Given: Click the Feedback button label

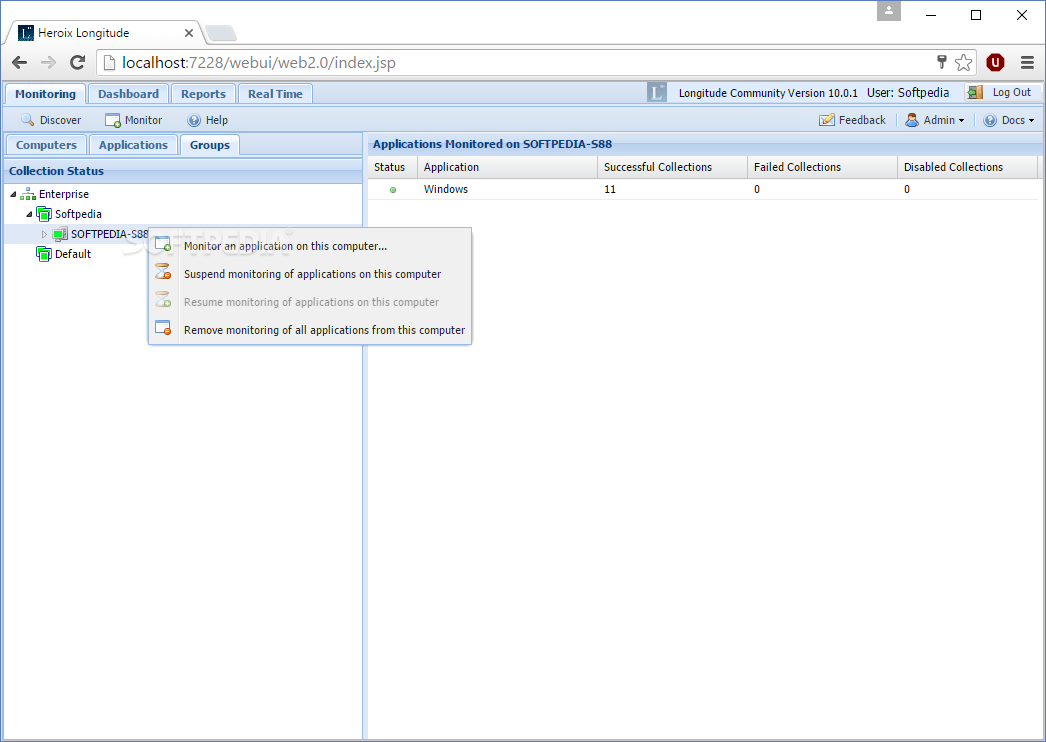Looking at the screenshot, I should tap(862, 120).
